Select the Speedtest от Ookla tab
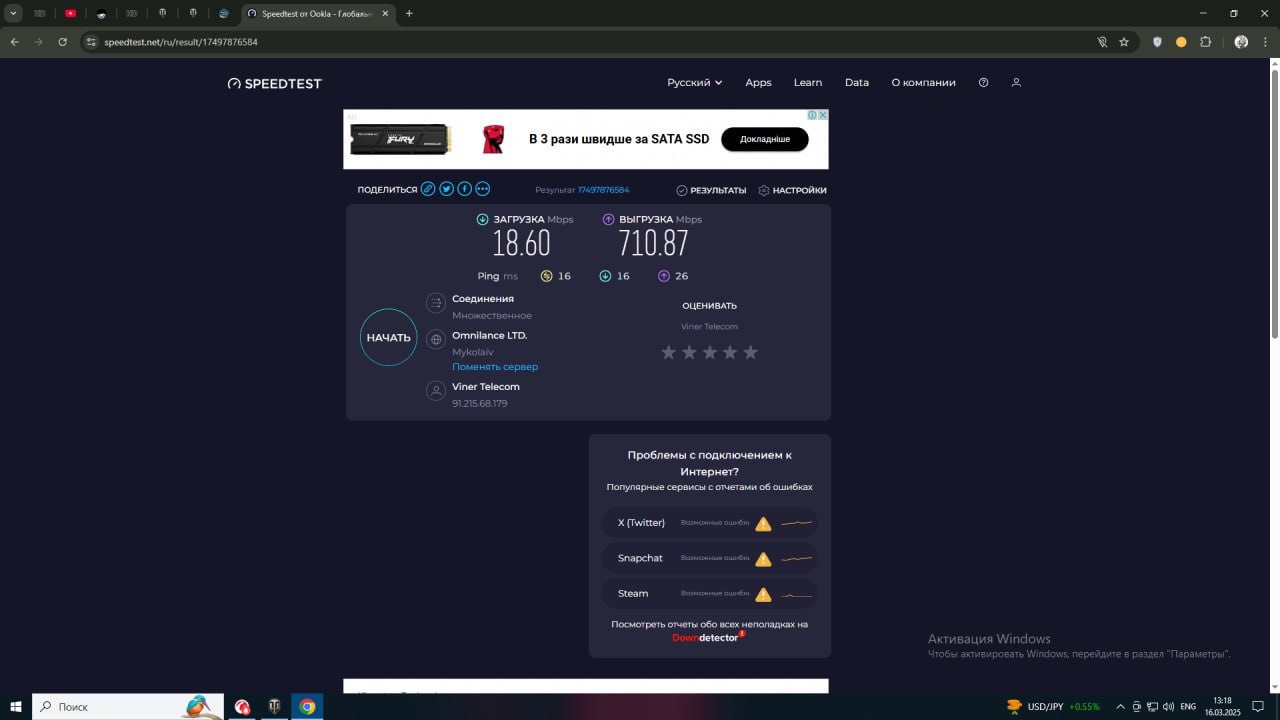This screenshot has width=1280, height=720. click(318, 14)
